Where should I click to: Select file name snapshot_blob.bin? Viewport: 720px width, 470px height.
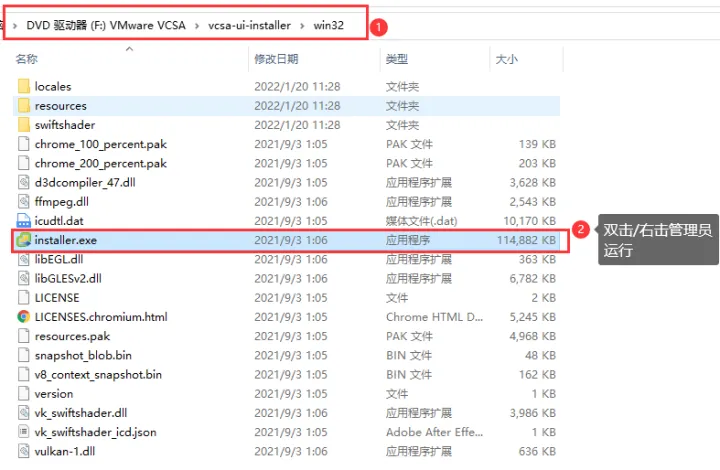pos(83,355)
